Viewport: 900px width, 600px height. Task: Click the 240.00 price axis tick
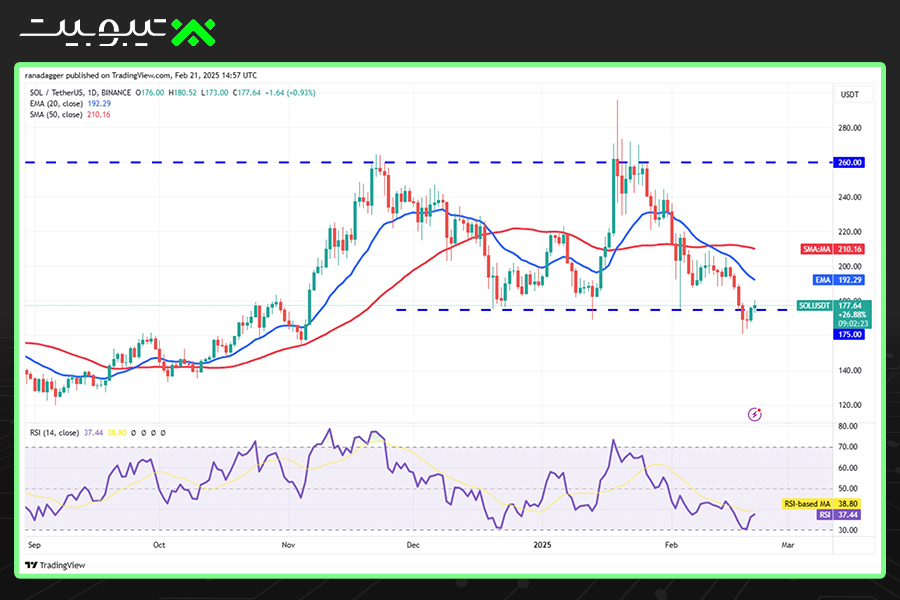tap(849, 197)
